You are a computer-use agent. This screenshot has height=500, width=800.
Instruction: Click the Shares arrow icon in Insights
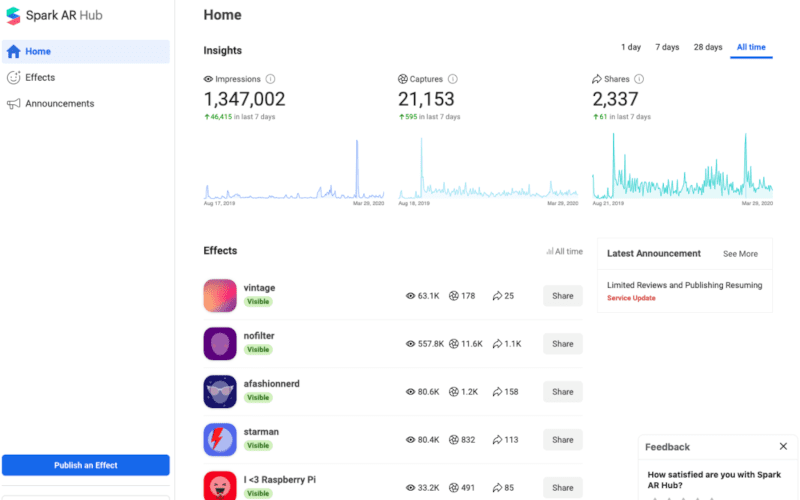[x=597, y=79]
